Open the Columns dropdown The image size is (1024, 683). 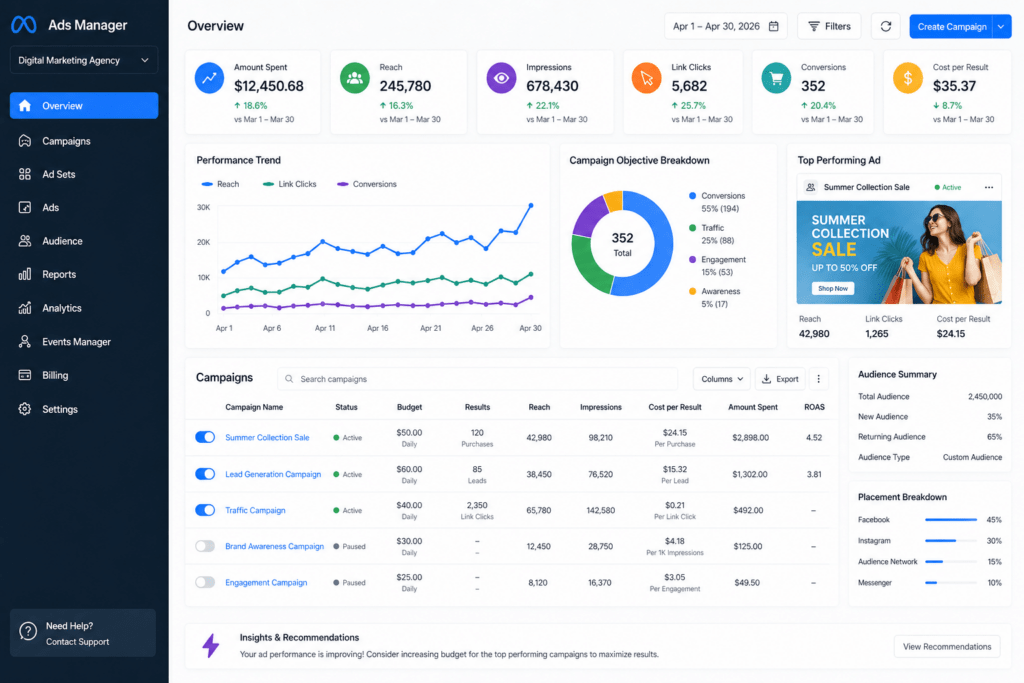coord(722,379)
